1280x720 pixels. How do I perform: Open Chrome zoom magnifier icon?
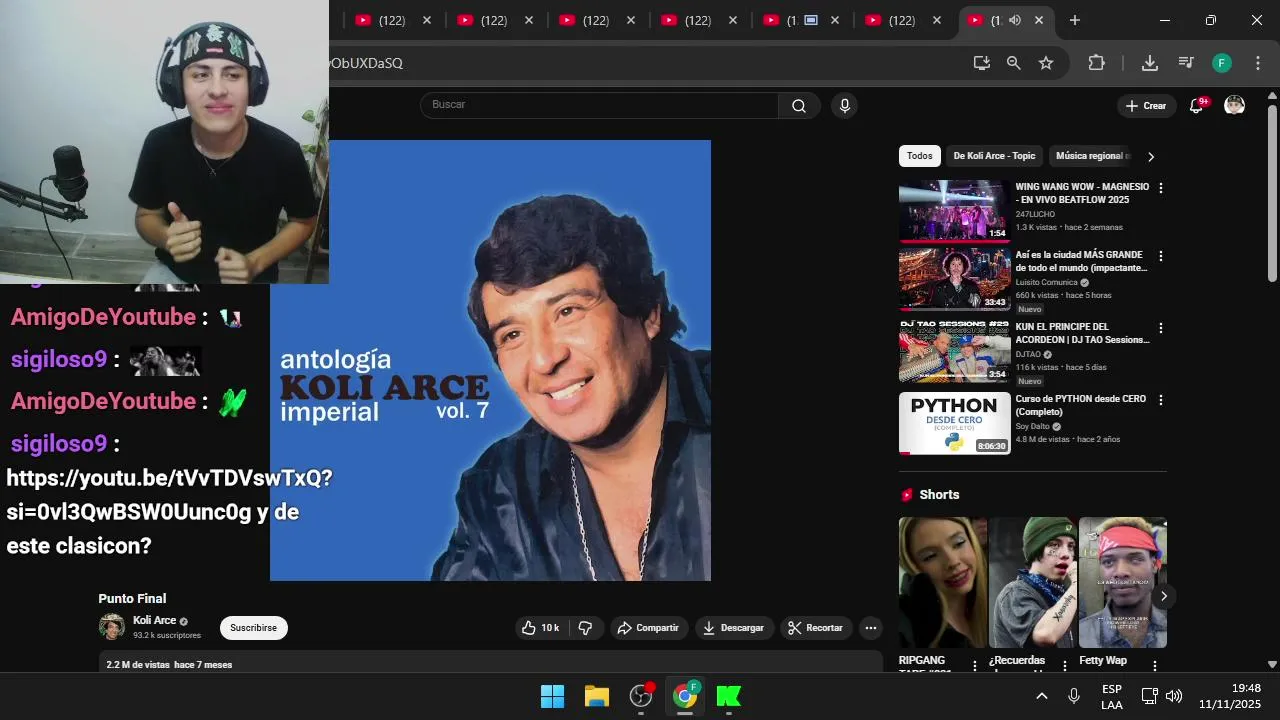1013,63
